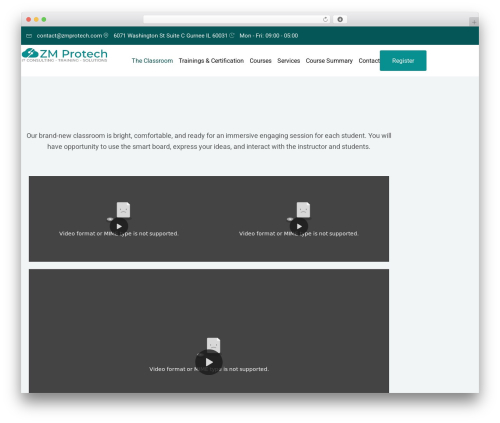The width and height of the screenshot is (500, 423).
Task: Click the second video's 'not supported' message
Action: coord(299,234)
